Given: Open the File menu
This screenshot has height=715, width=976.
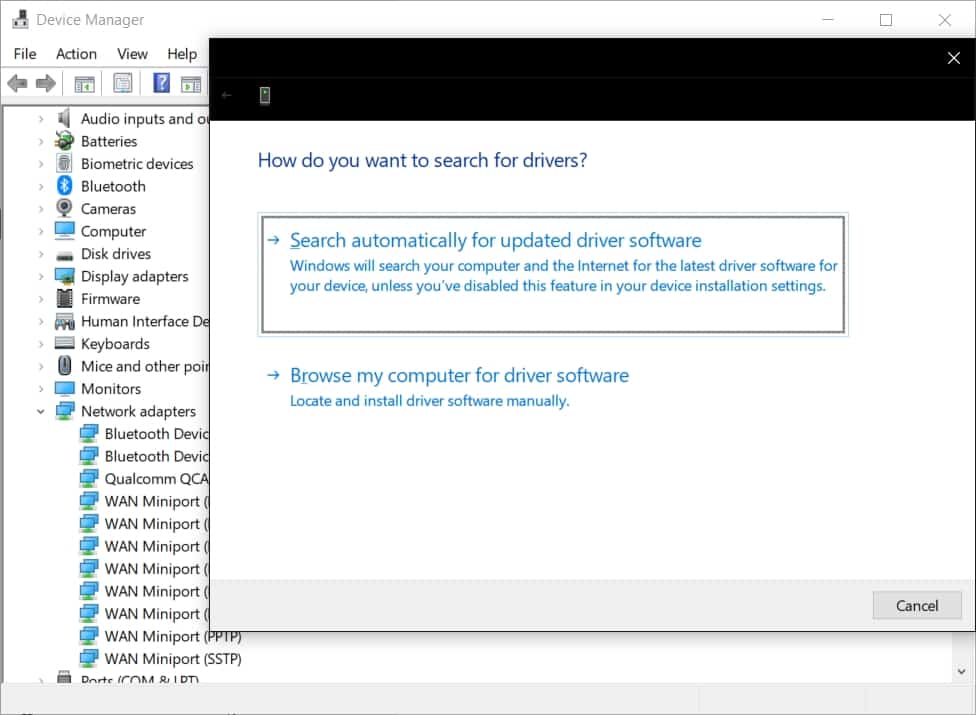Looking at the screenshot, I should (25, 54).
